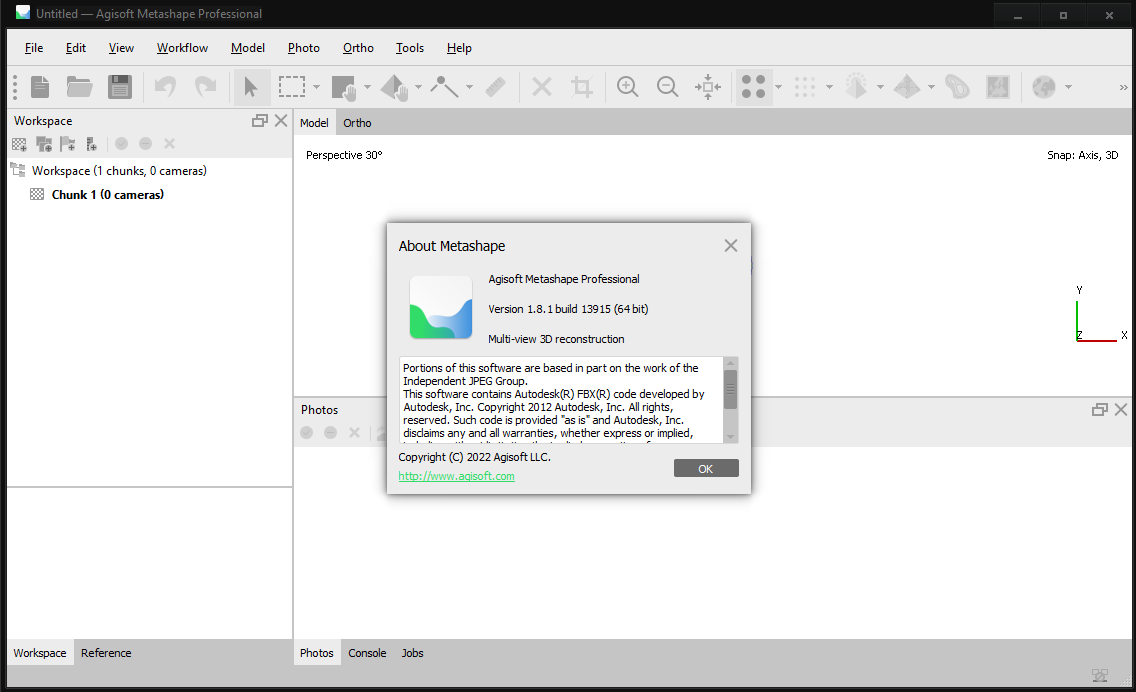Click Add Photos in the Workspace toolbar
The width and height of the screenshot is (1136, 692).
44,144
